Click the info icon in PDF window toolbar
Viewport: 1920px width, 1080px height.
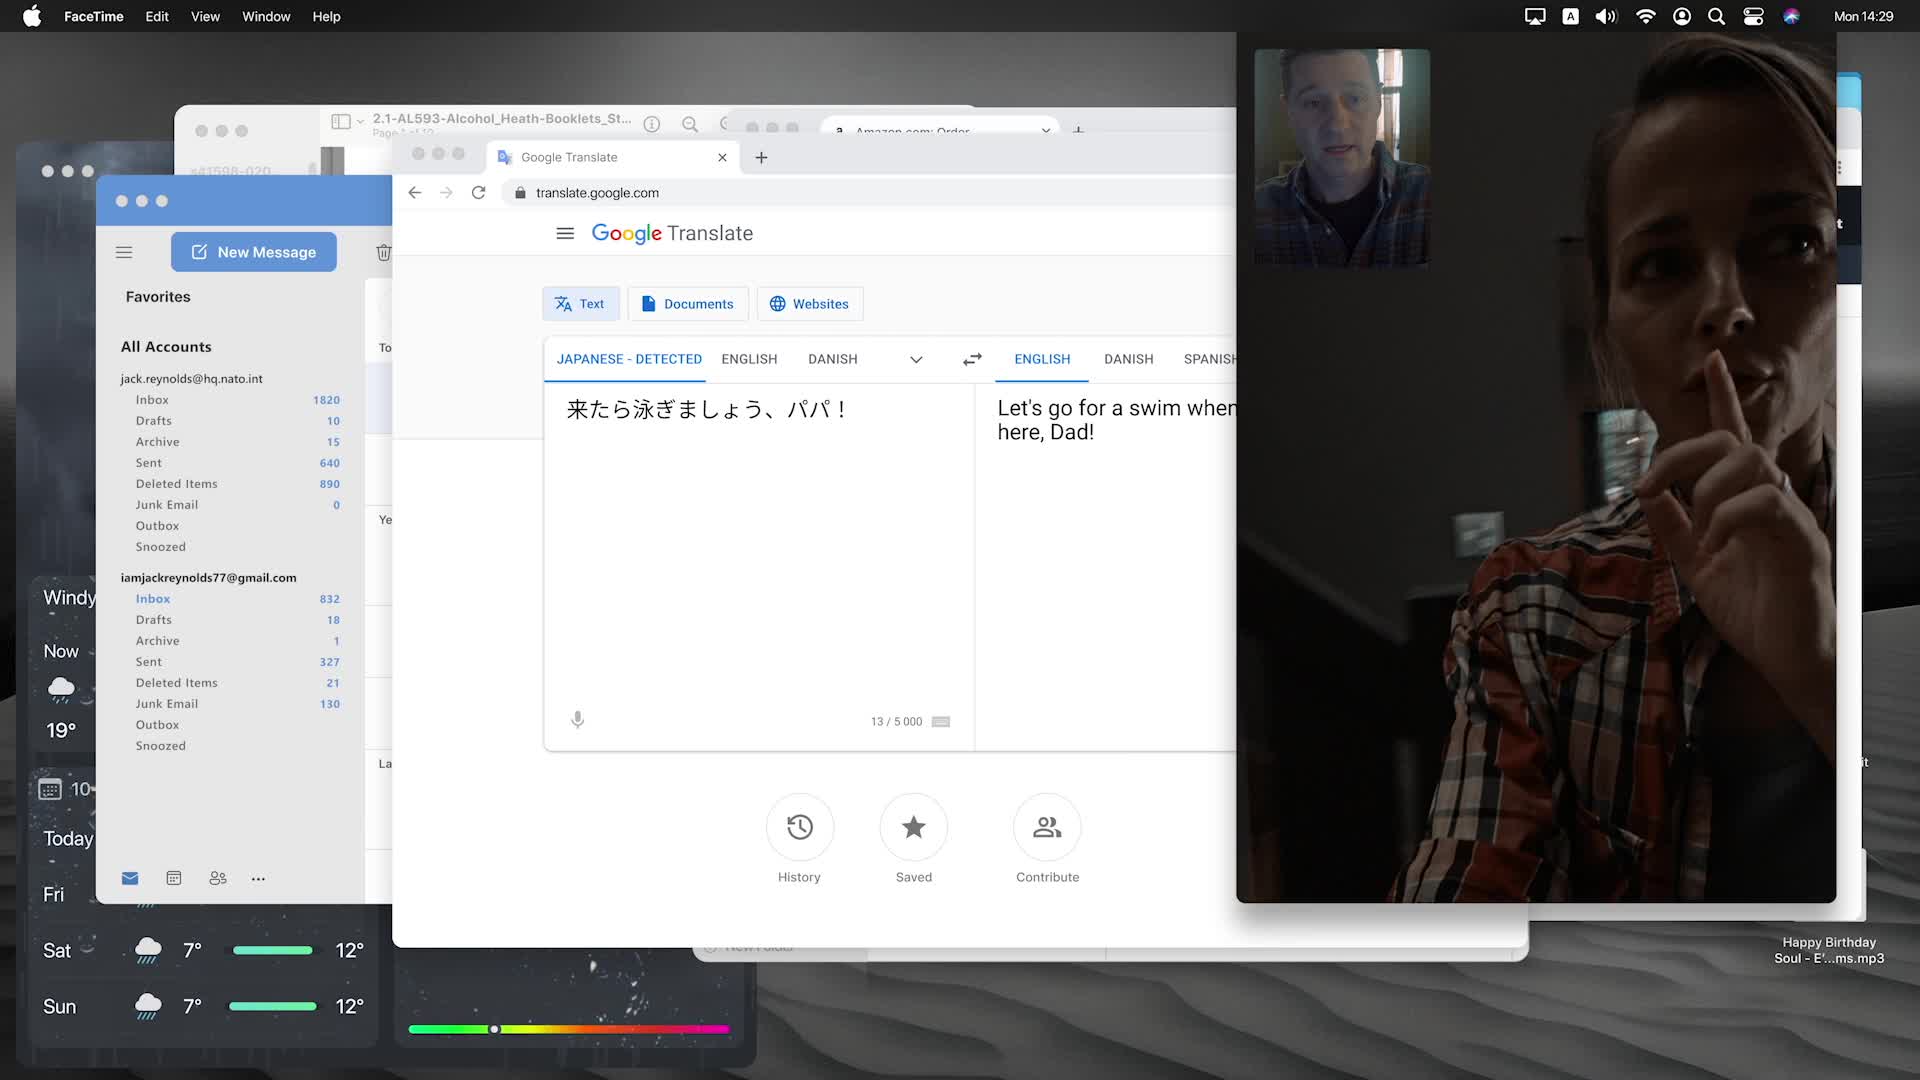(652, 124)
